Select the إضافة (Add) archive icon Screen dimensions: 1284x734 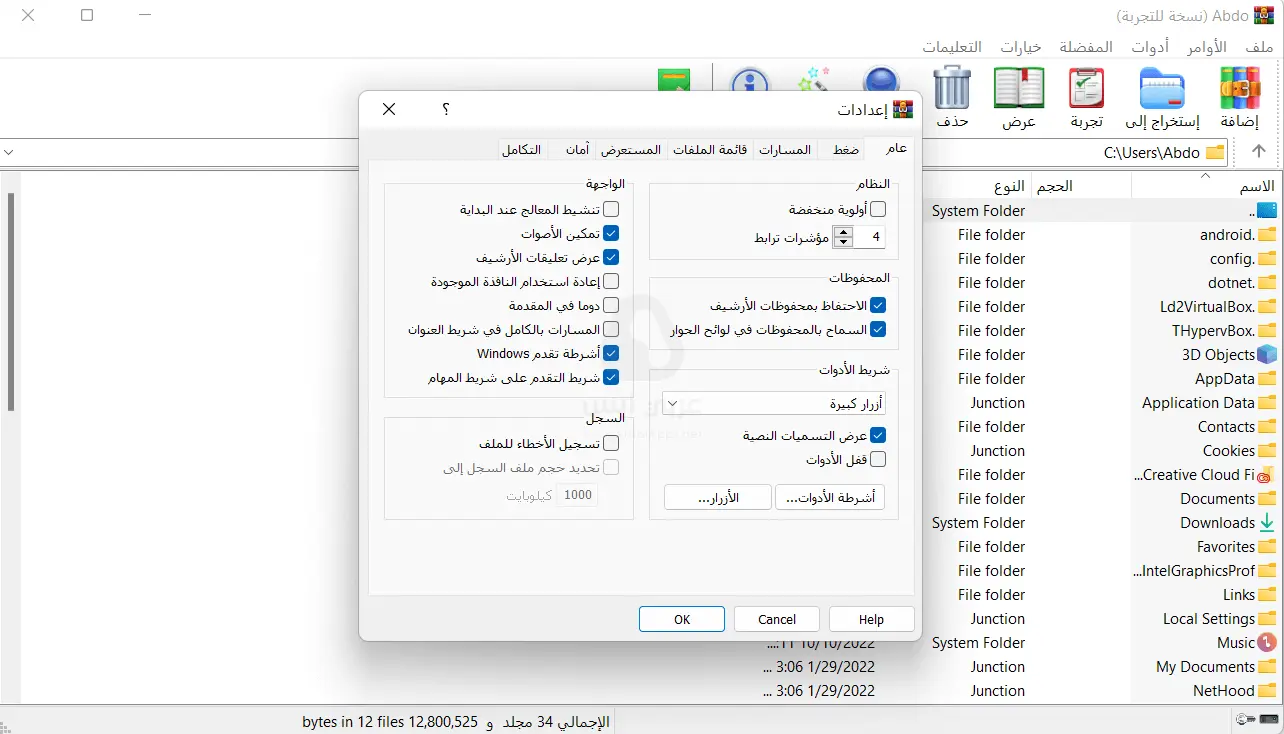pos(1240,88)
